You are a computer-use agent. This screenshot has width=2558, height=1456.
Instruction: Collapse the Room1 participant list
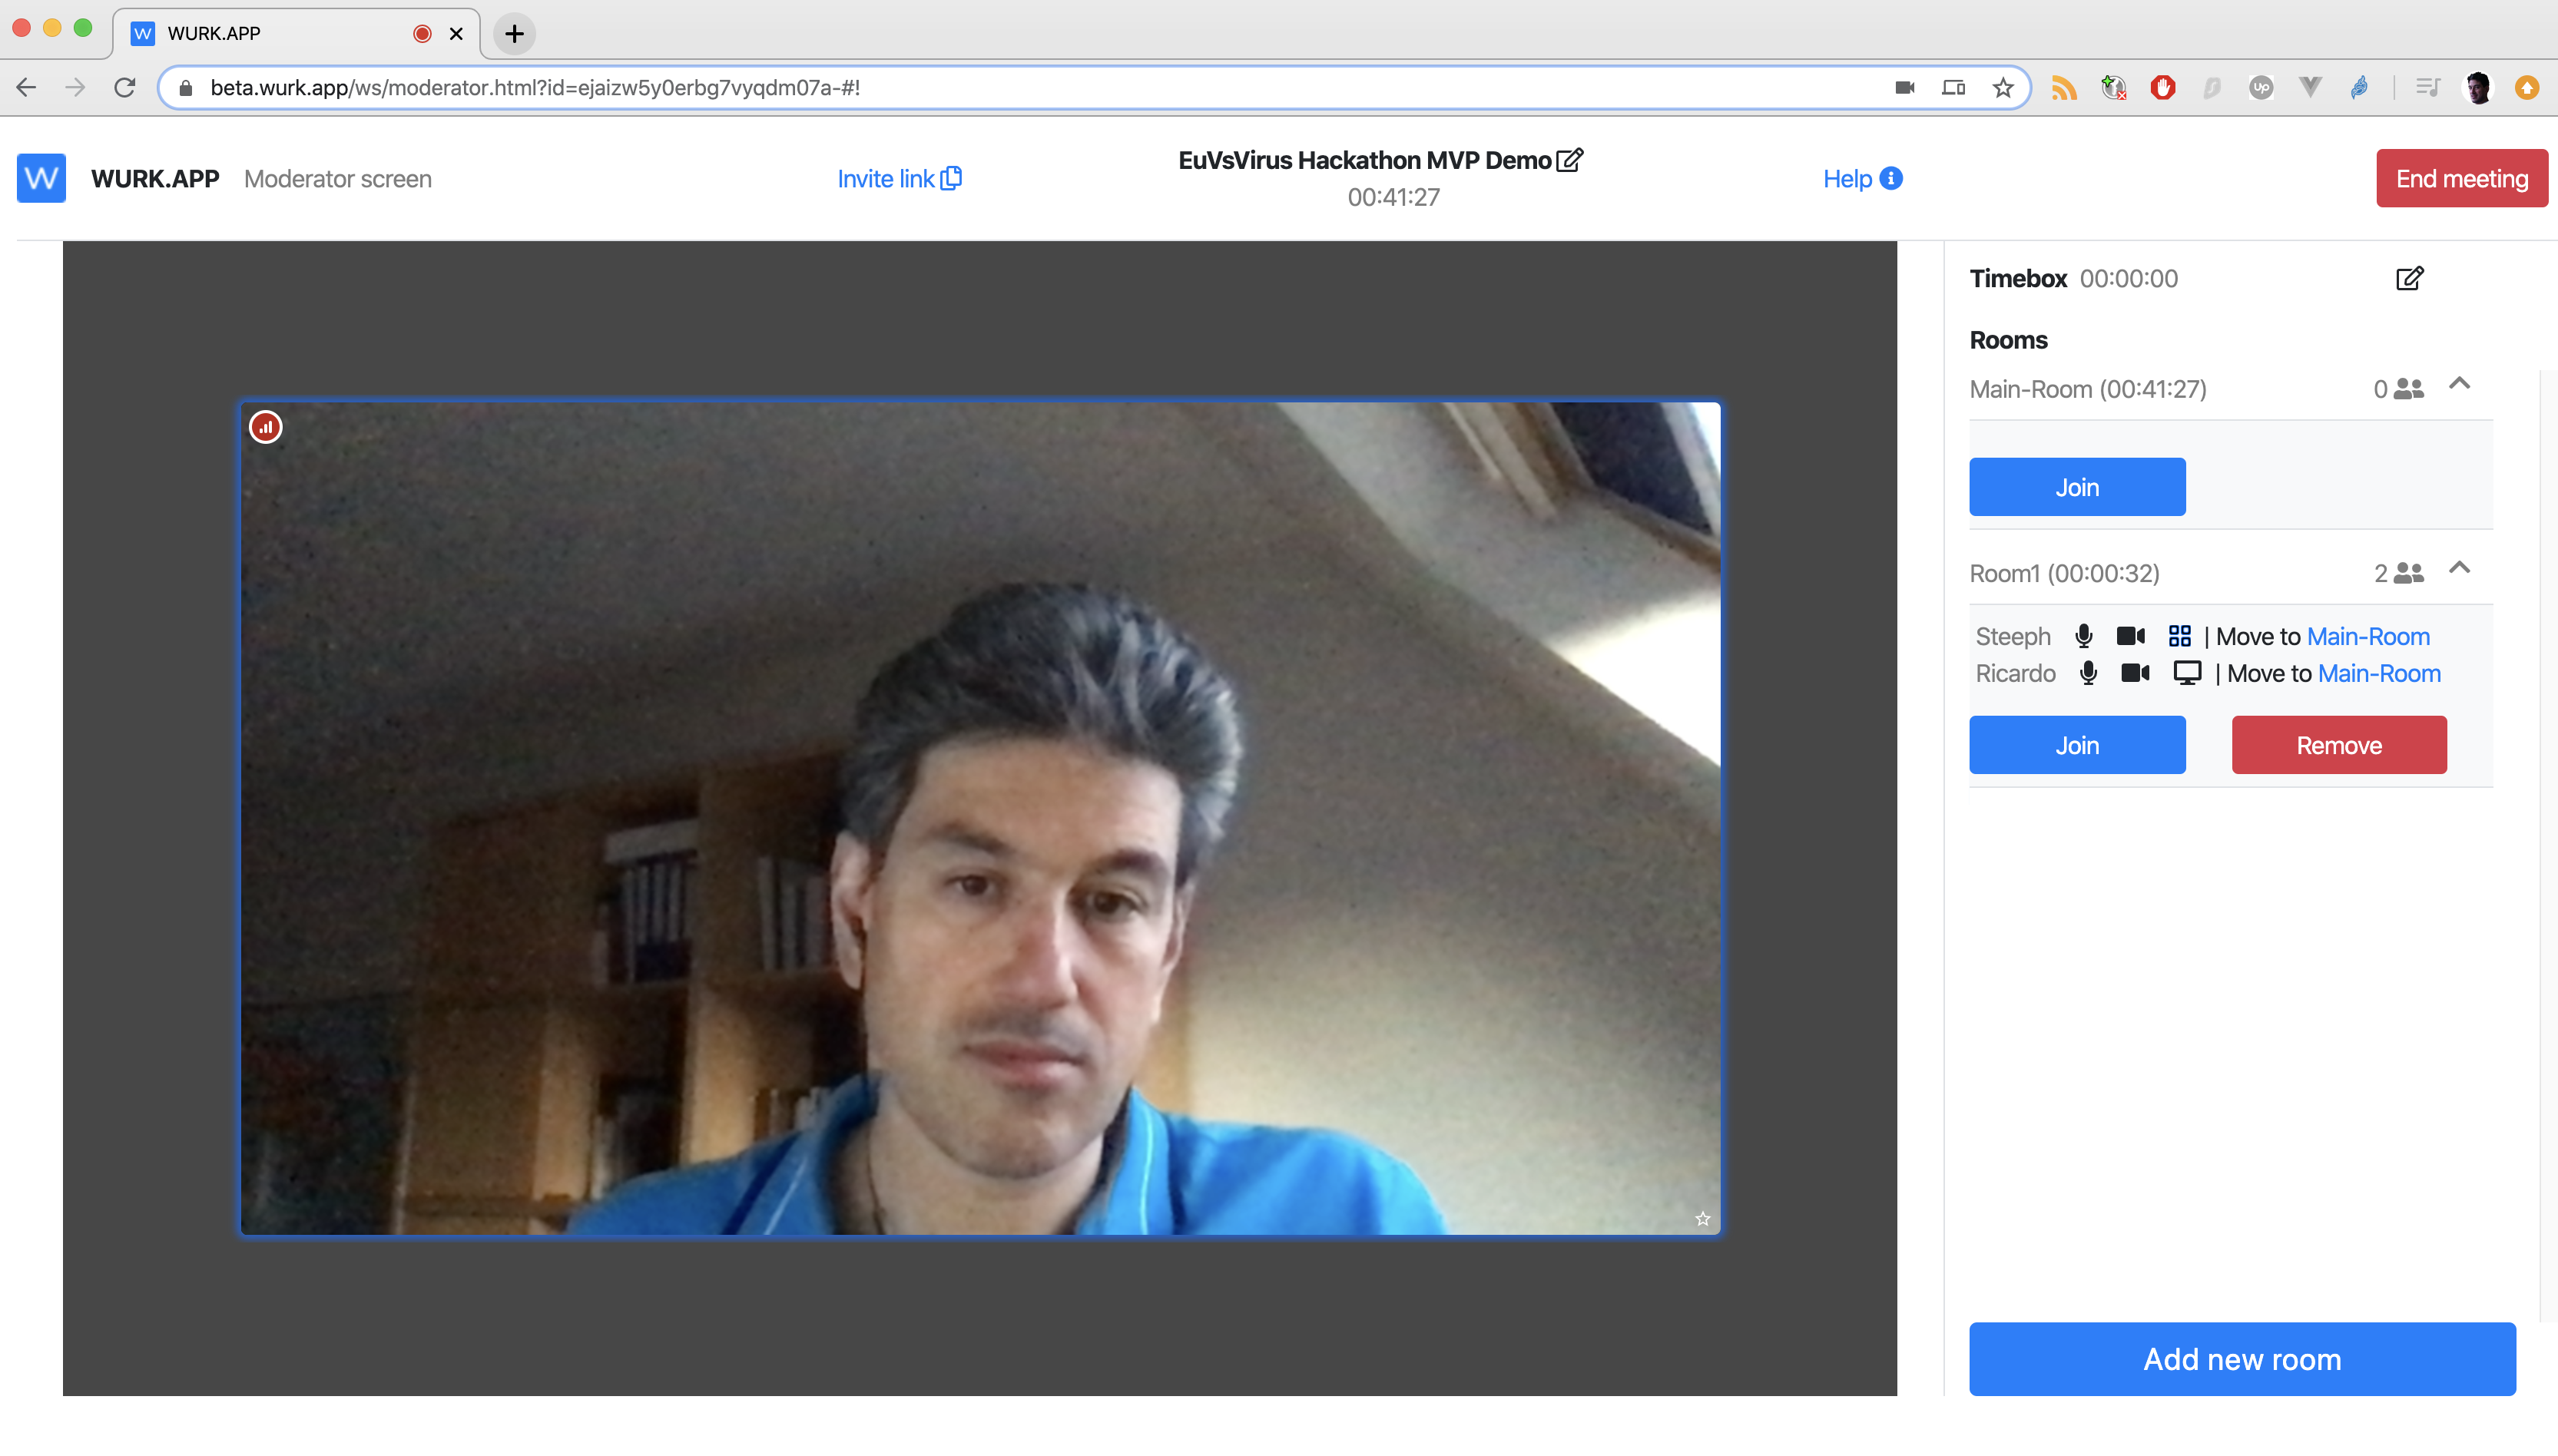pos(2459,568)
